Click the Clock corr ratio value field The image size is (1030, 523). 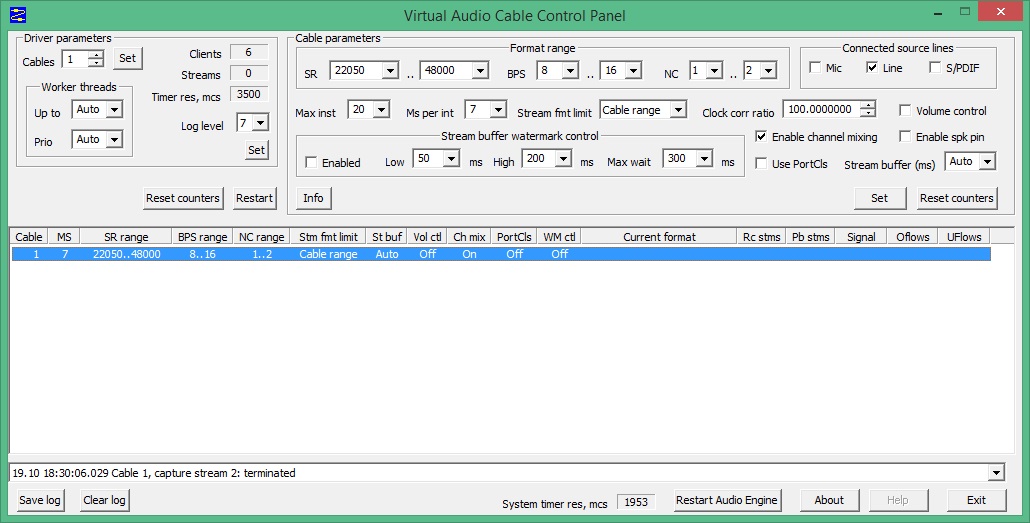click(x=821, y=110)
